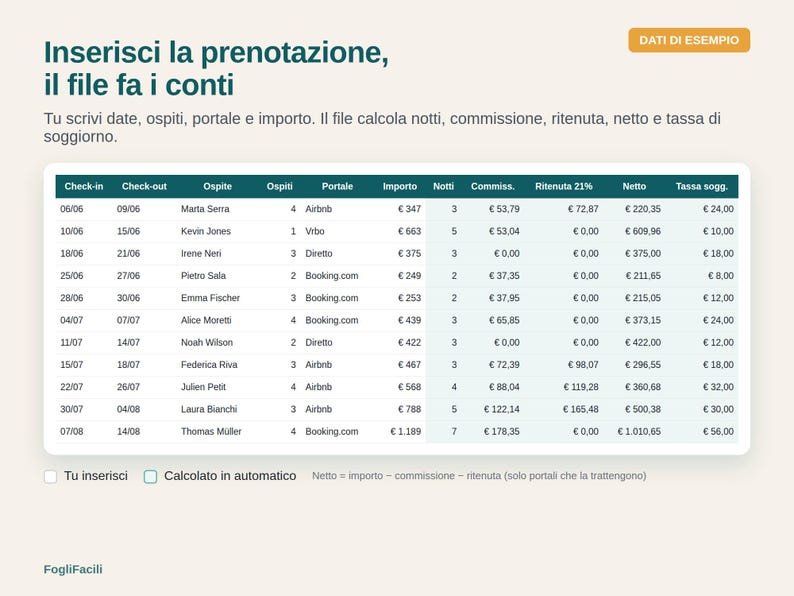Click the ritenuta value € 72,87

point(583,209)
